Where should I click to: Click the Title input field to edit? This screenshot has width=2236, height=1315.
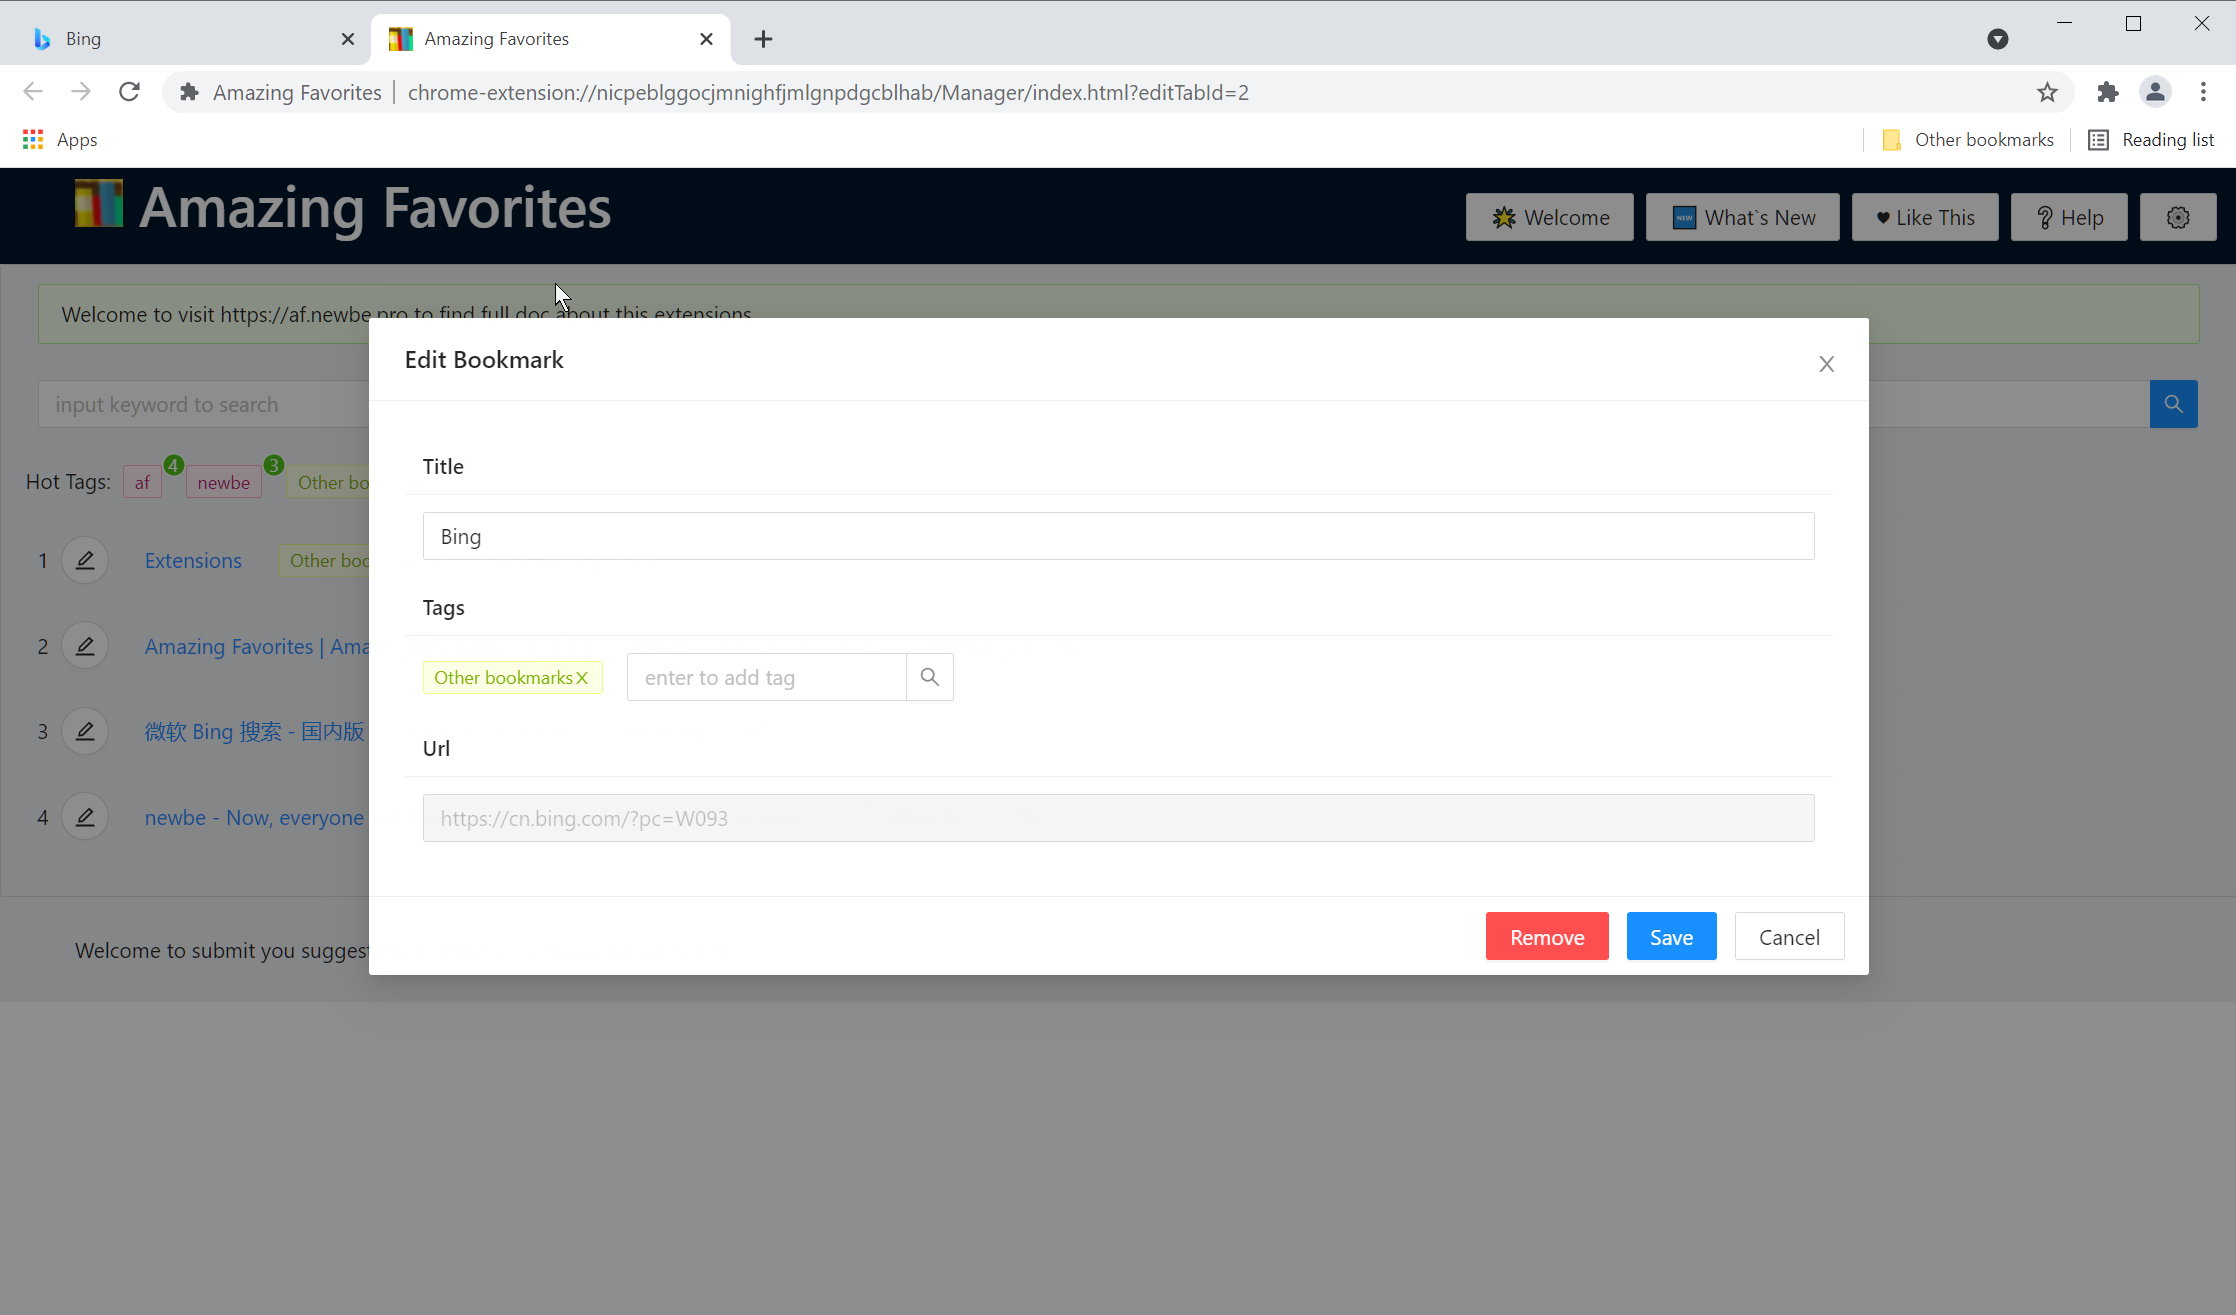pyautogui.click(x=1117, y=535)
